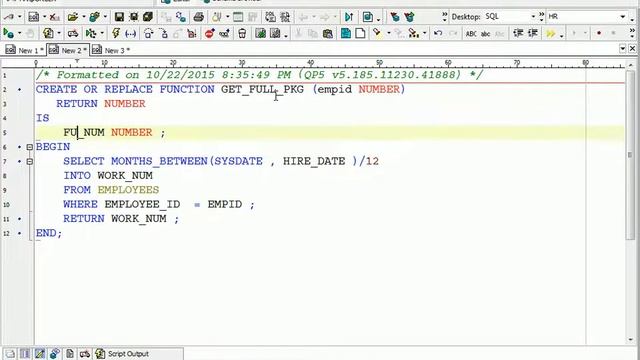Open the execute play dropdown arrow

19,33
